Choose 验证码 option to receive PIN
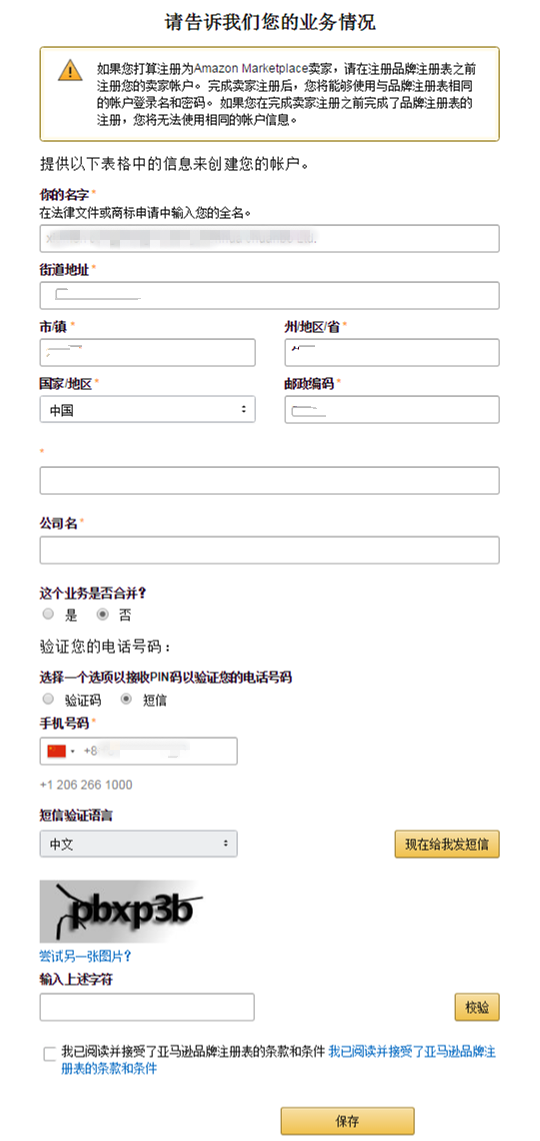Screen dimensions: 540x1141 (x=49, y=699)
